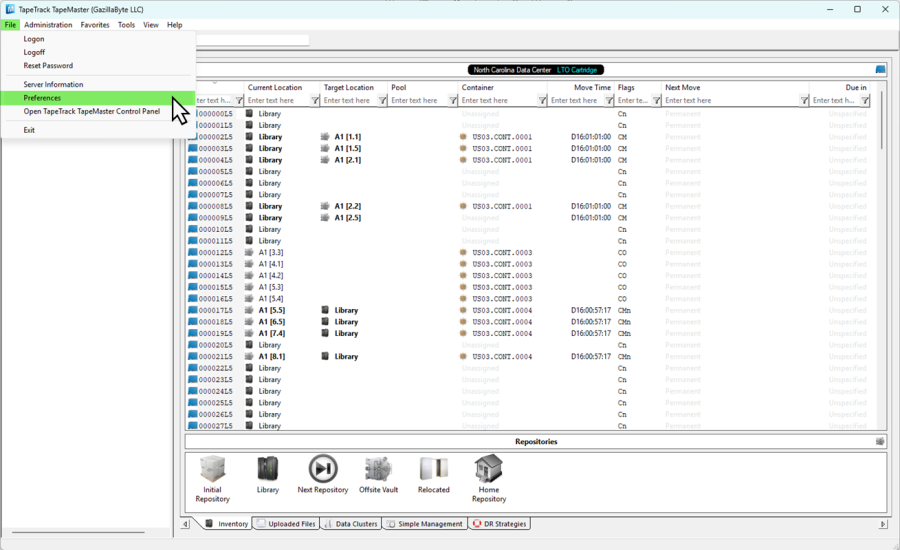This screenshot has width=900, height=550.
Task: Switch to the Uploaded Files tab
Action: point(286,524)
